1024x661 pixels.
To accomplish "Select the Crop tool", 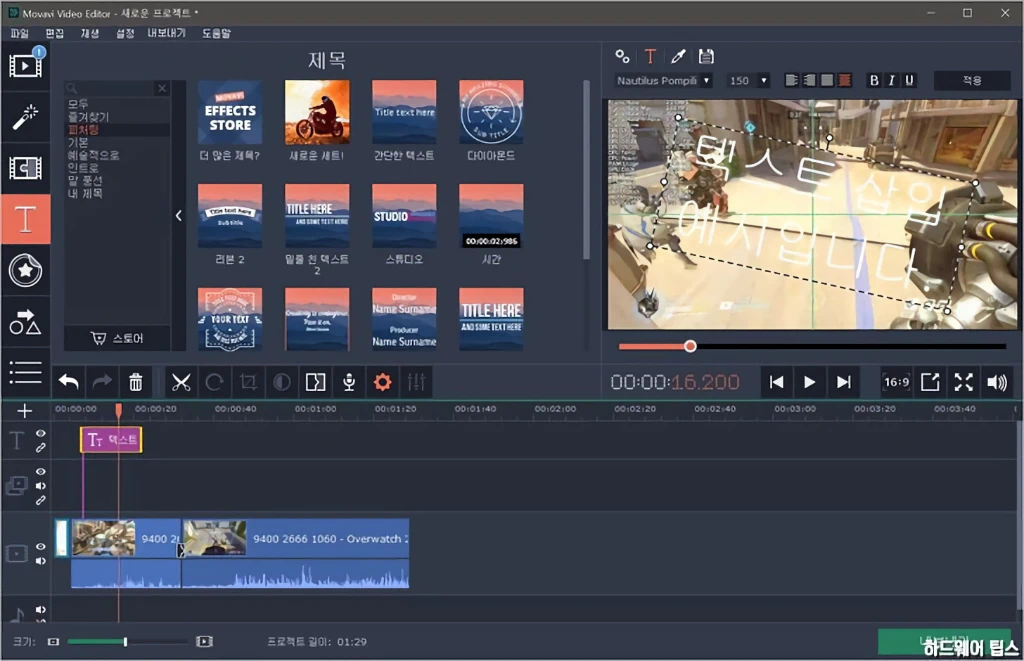I will coord(248,381).
